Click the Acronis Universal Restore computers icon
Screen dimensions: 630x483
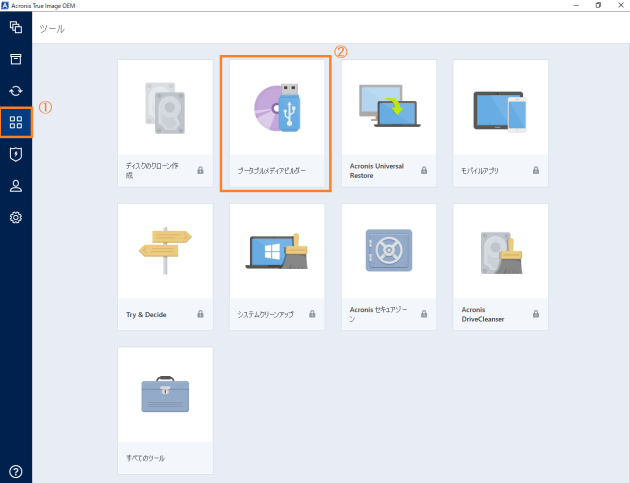tap(389, 106)
